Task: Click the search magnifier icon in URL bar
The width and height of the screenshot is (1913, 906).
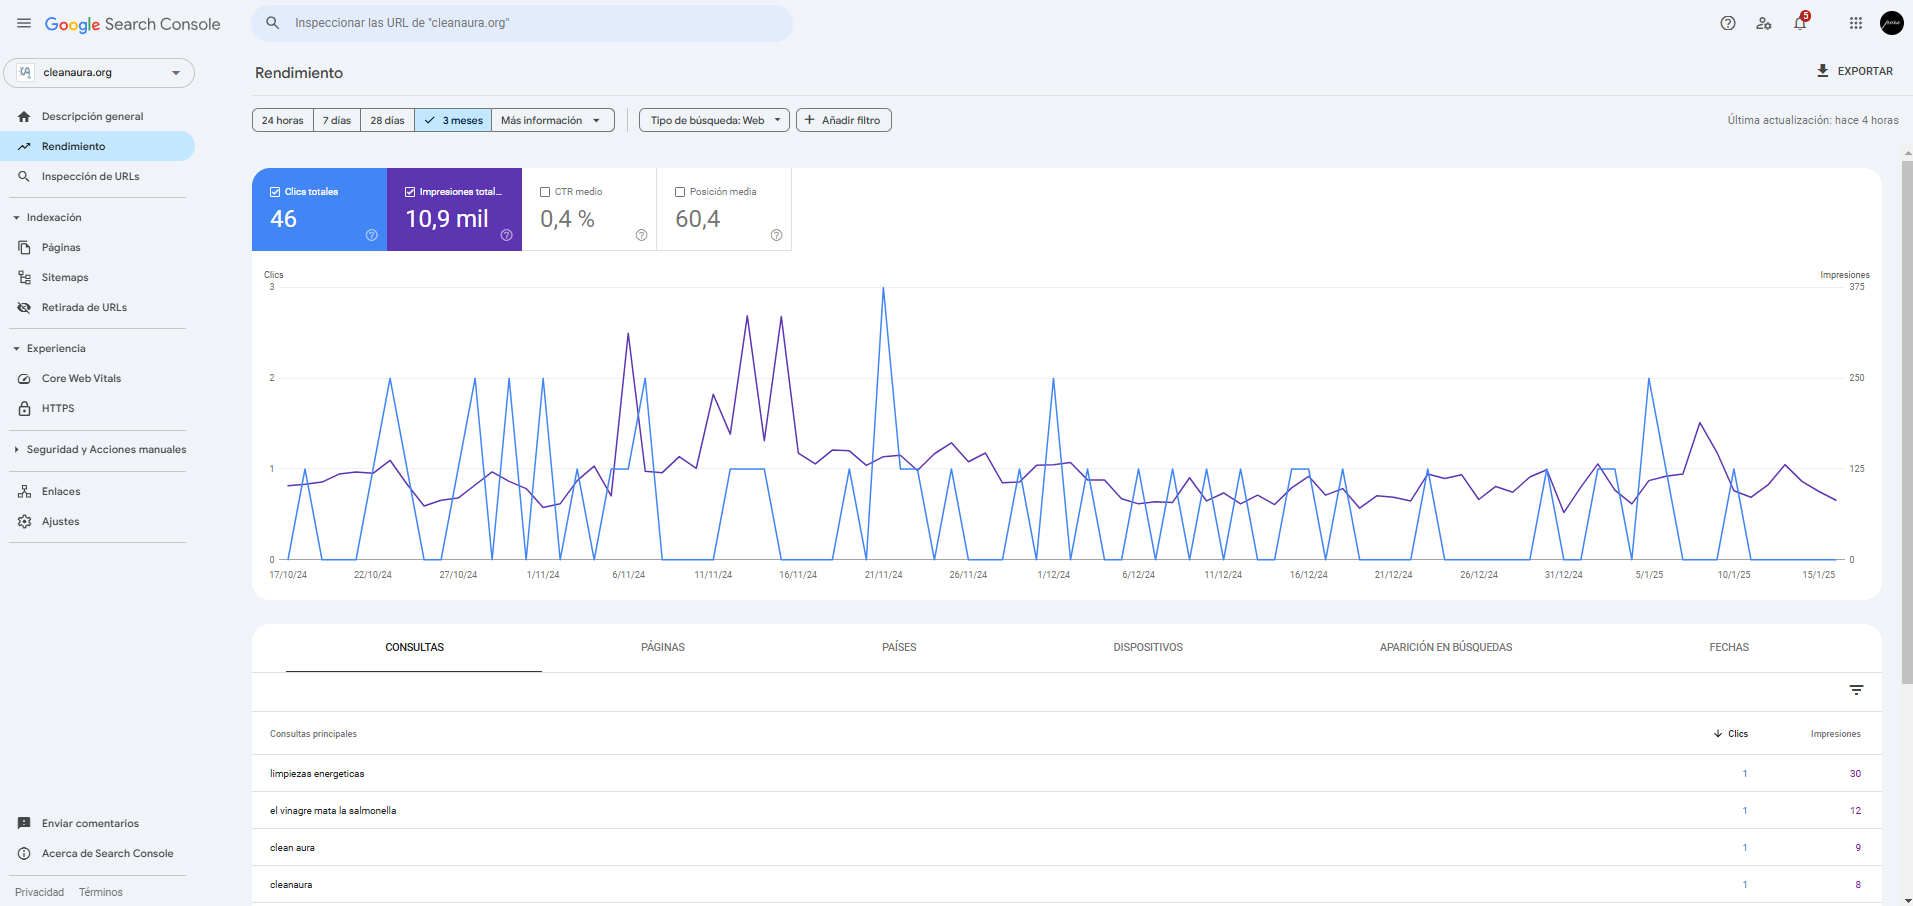Action: (x=272, y=23)
